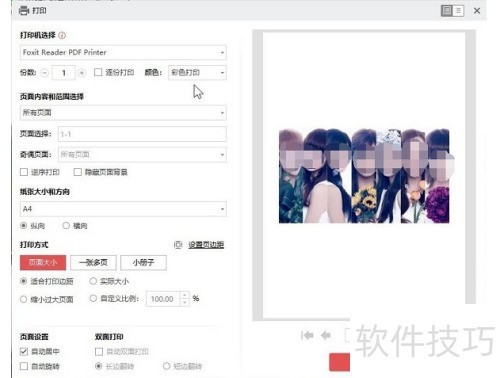Screen dimensions: 500x378
Task: Toggle auto center (自动居中) checkbox
Action: coord(24,351)
